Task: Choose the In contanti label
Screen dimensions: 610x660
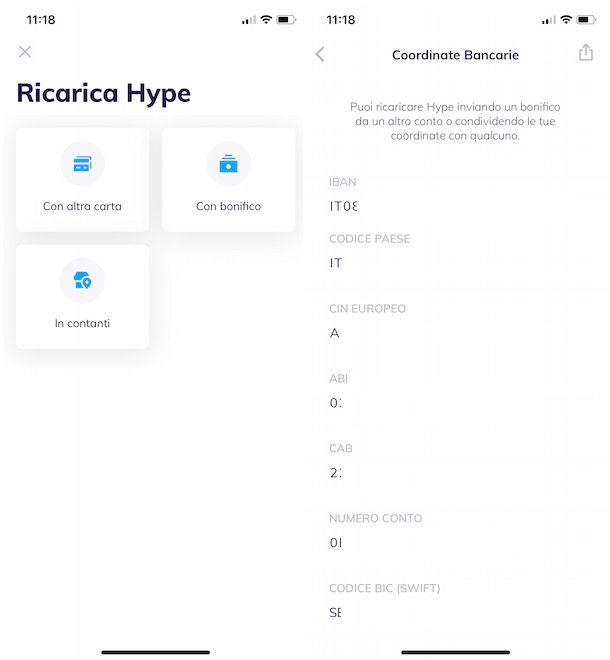Action: (x=82, y=324)
